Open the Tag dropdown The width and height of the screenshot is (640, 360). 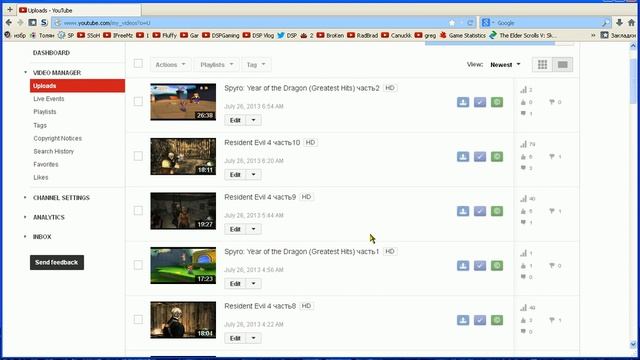point(256,64)
